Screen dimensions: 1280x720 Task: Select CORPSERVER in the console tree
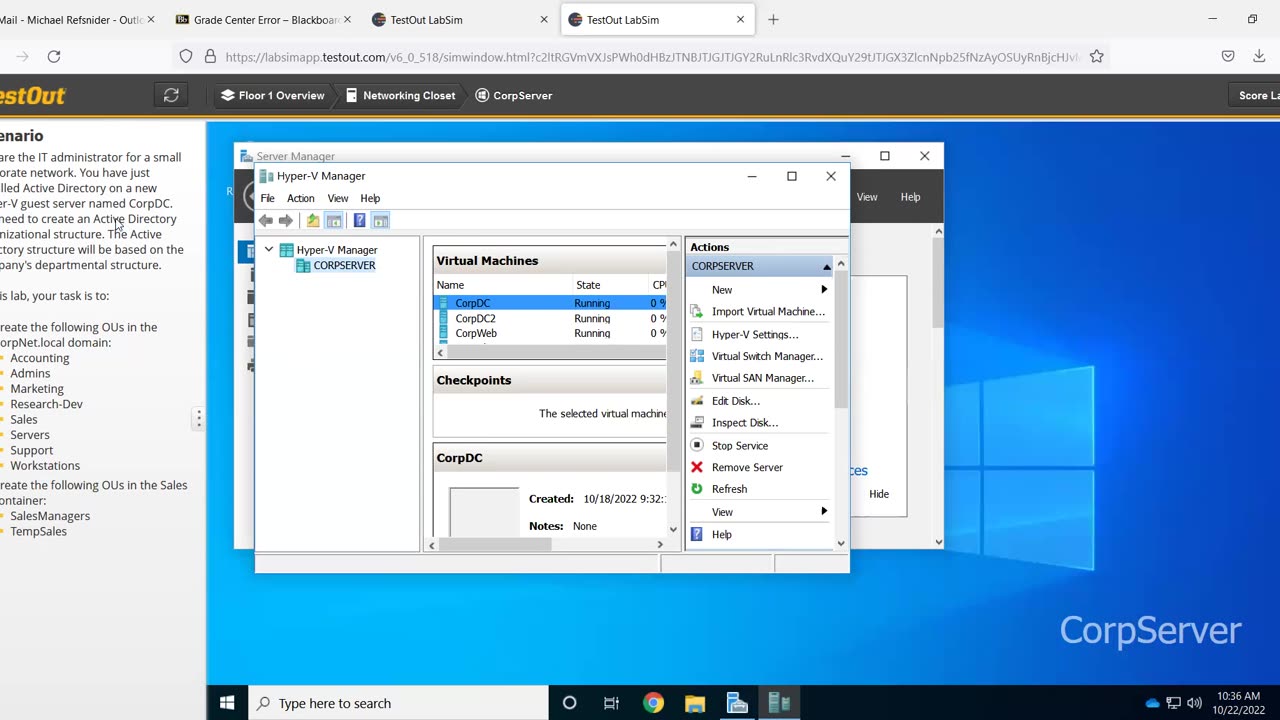pyautogui.click(x=344, y=265)
